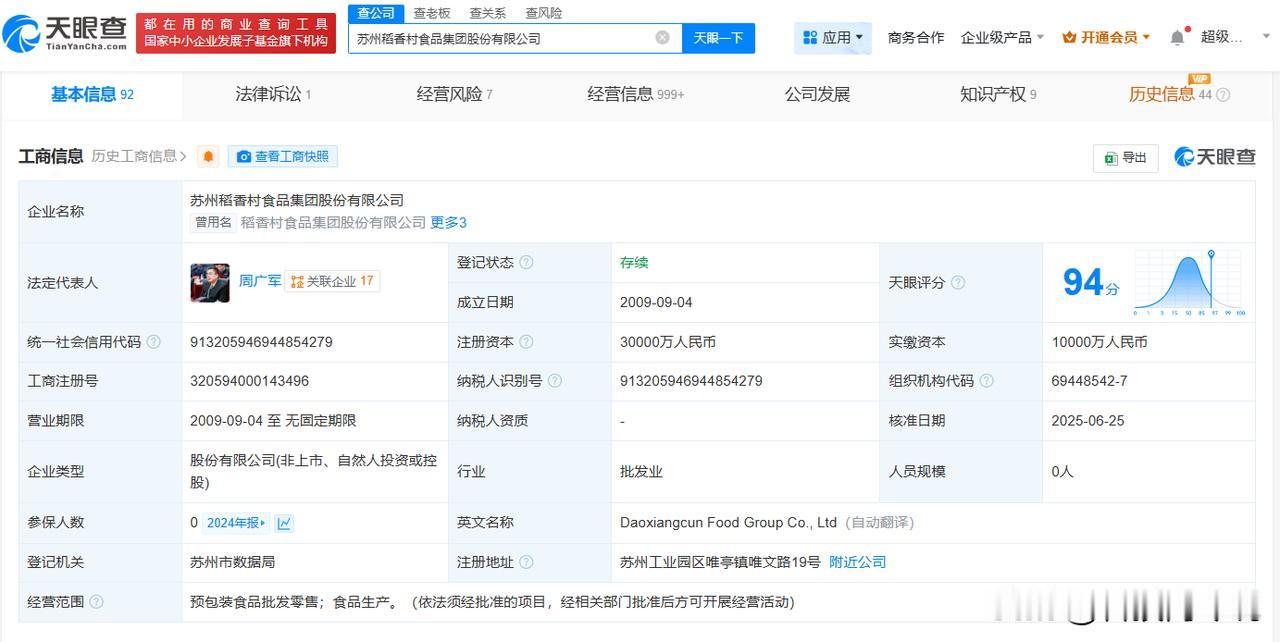Screen dimensions: 1280x642
Task: Click the help icon next to 纳税人识别号
Action: click(x=555, y=381)
